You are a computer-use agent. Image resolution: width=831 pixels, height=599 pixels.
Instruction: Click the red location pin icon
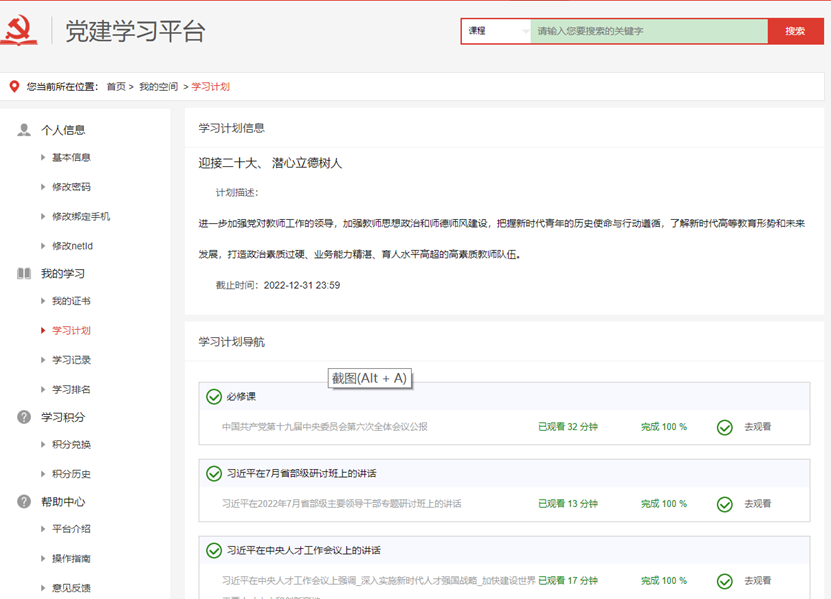point(14,87)
